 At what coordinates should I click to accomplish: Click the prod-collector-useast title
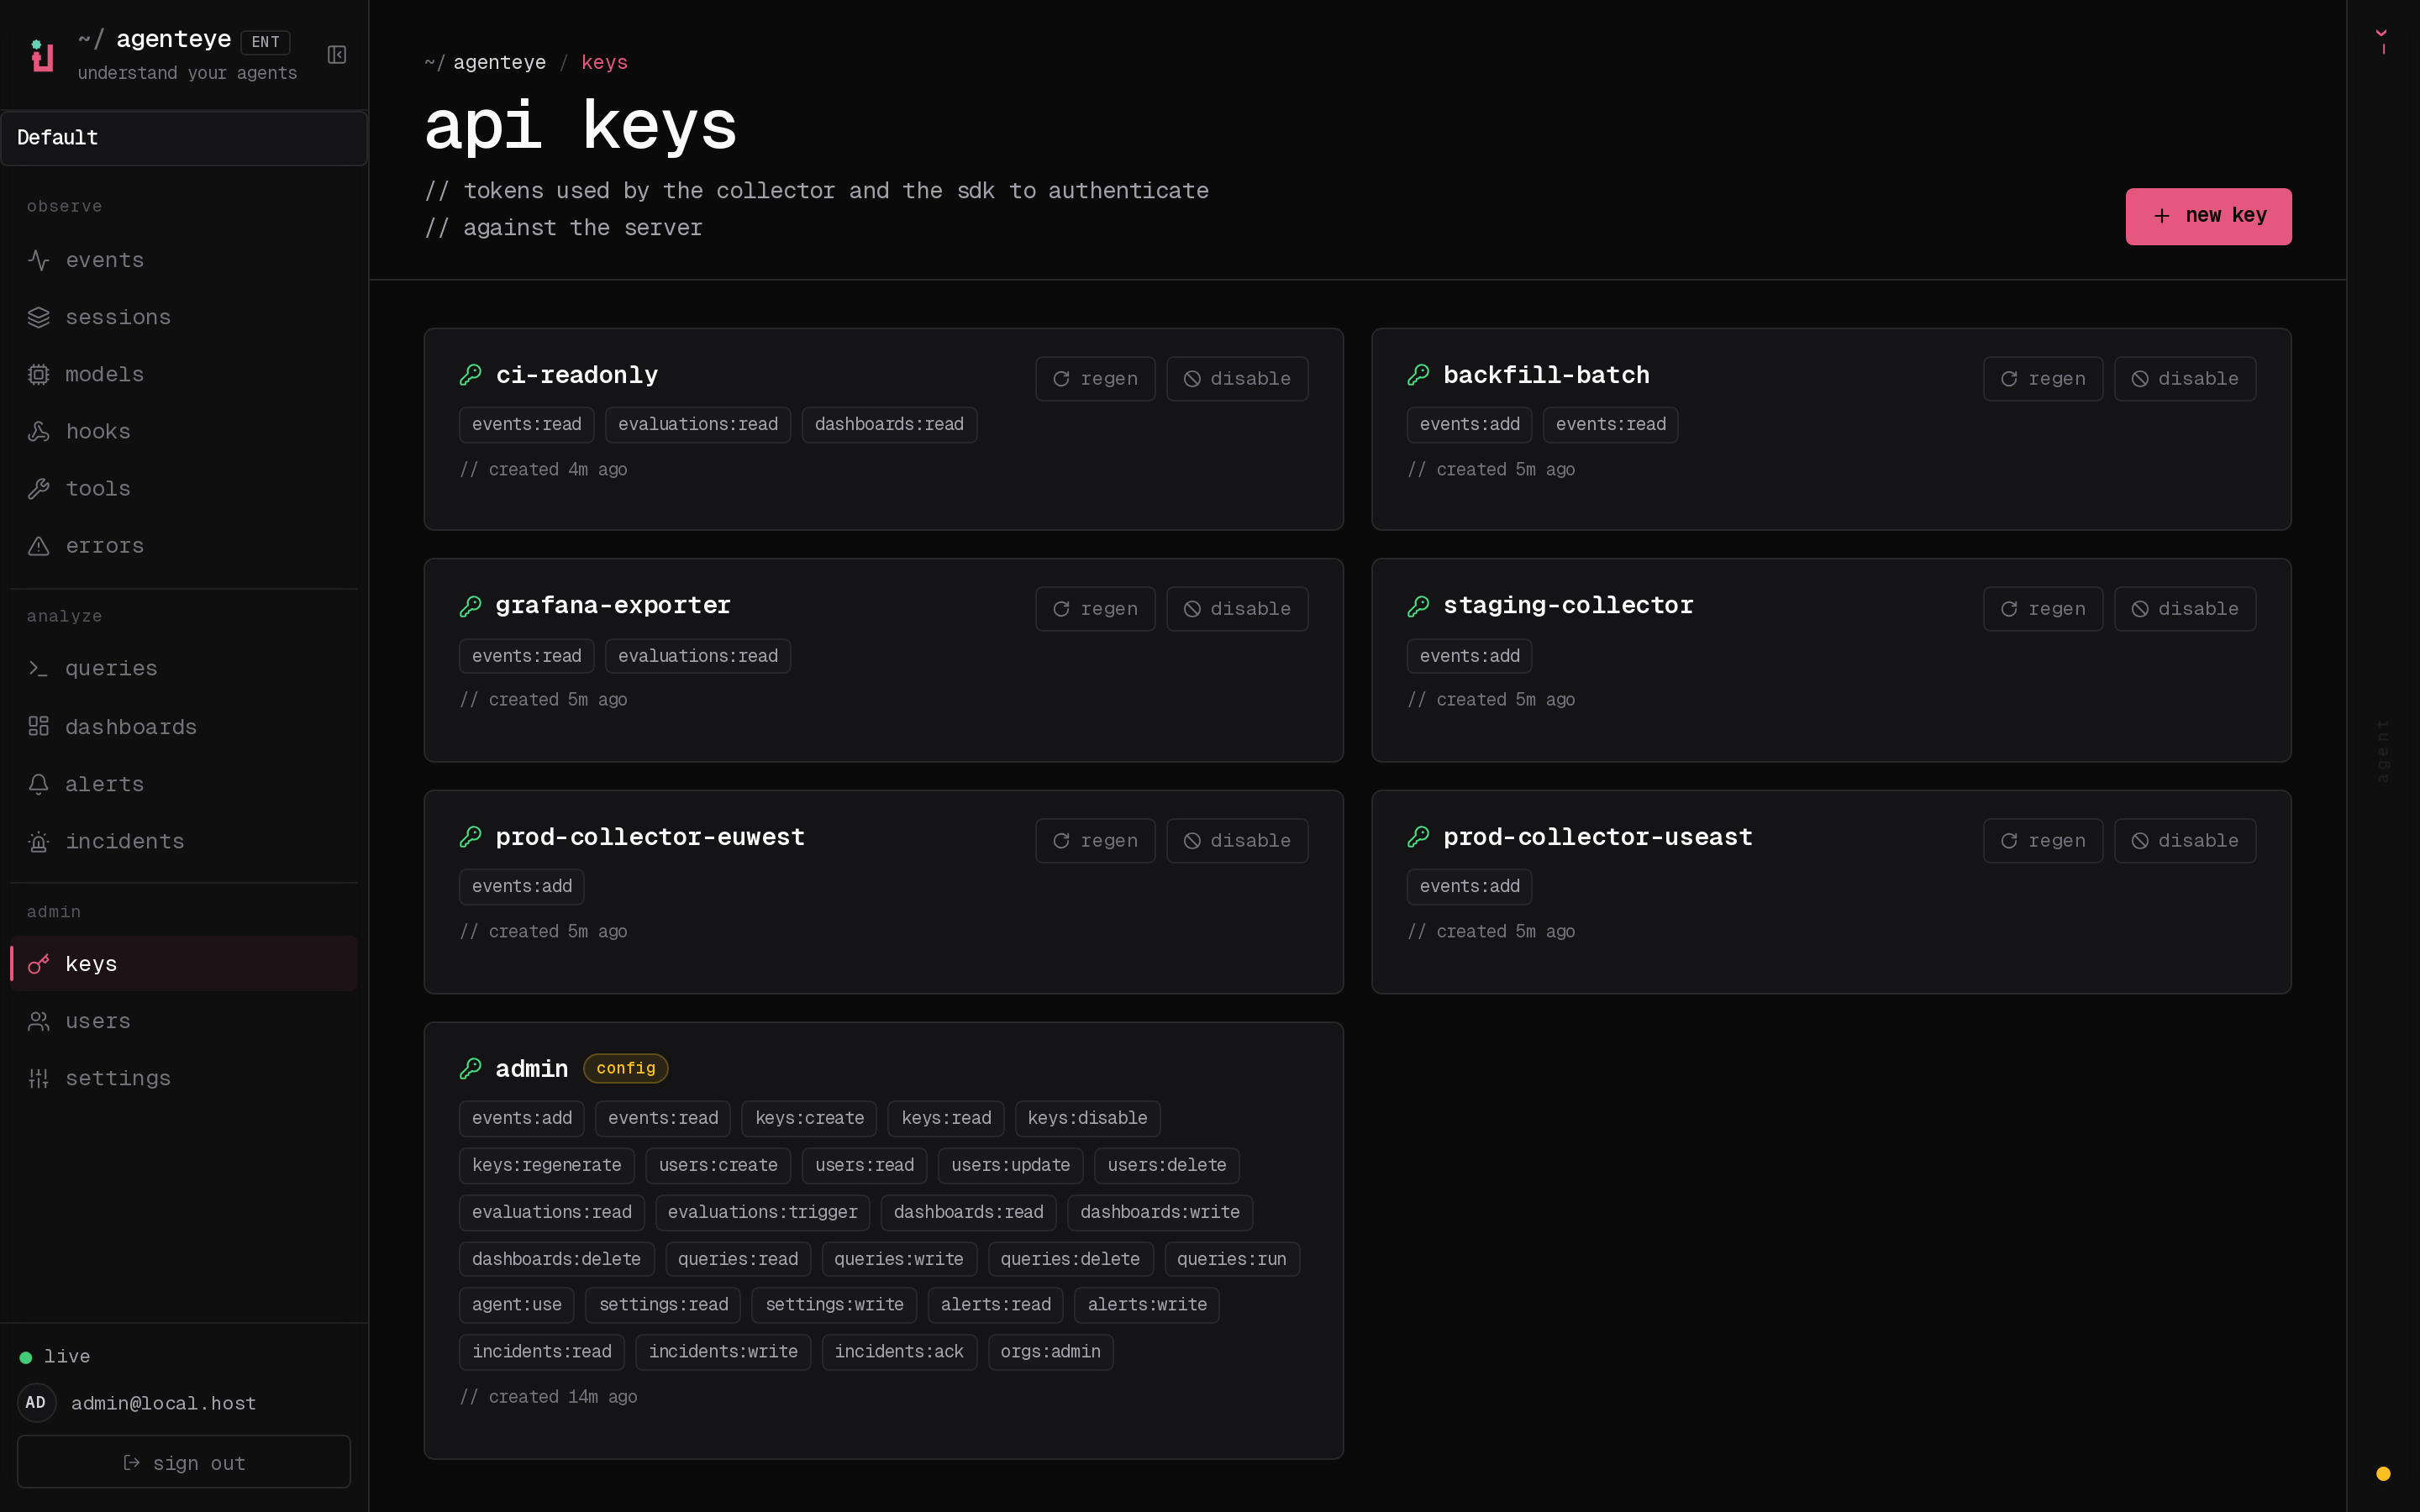[1598, 837]
